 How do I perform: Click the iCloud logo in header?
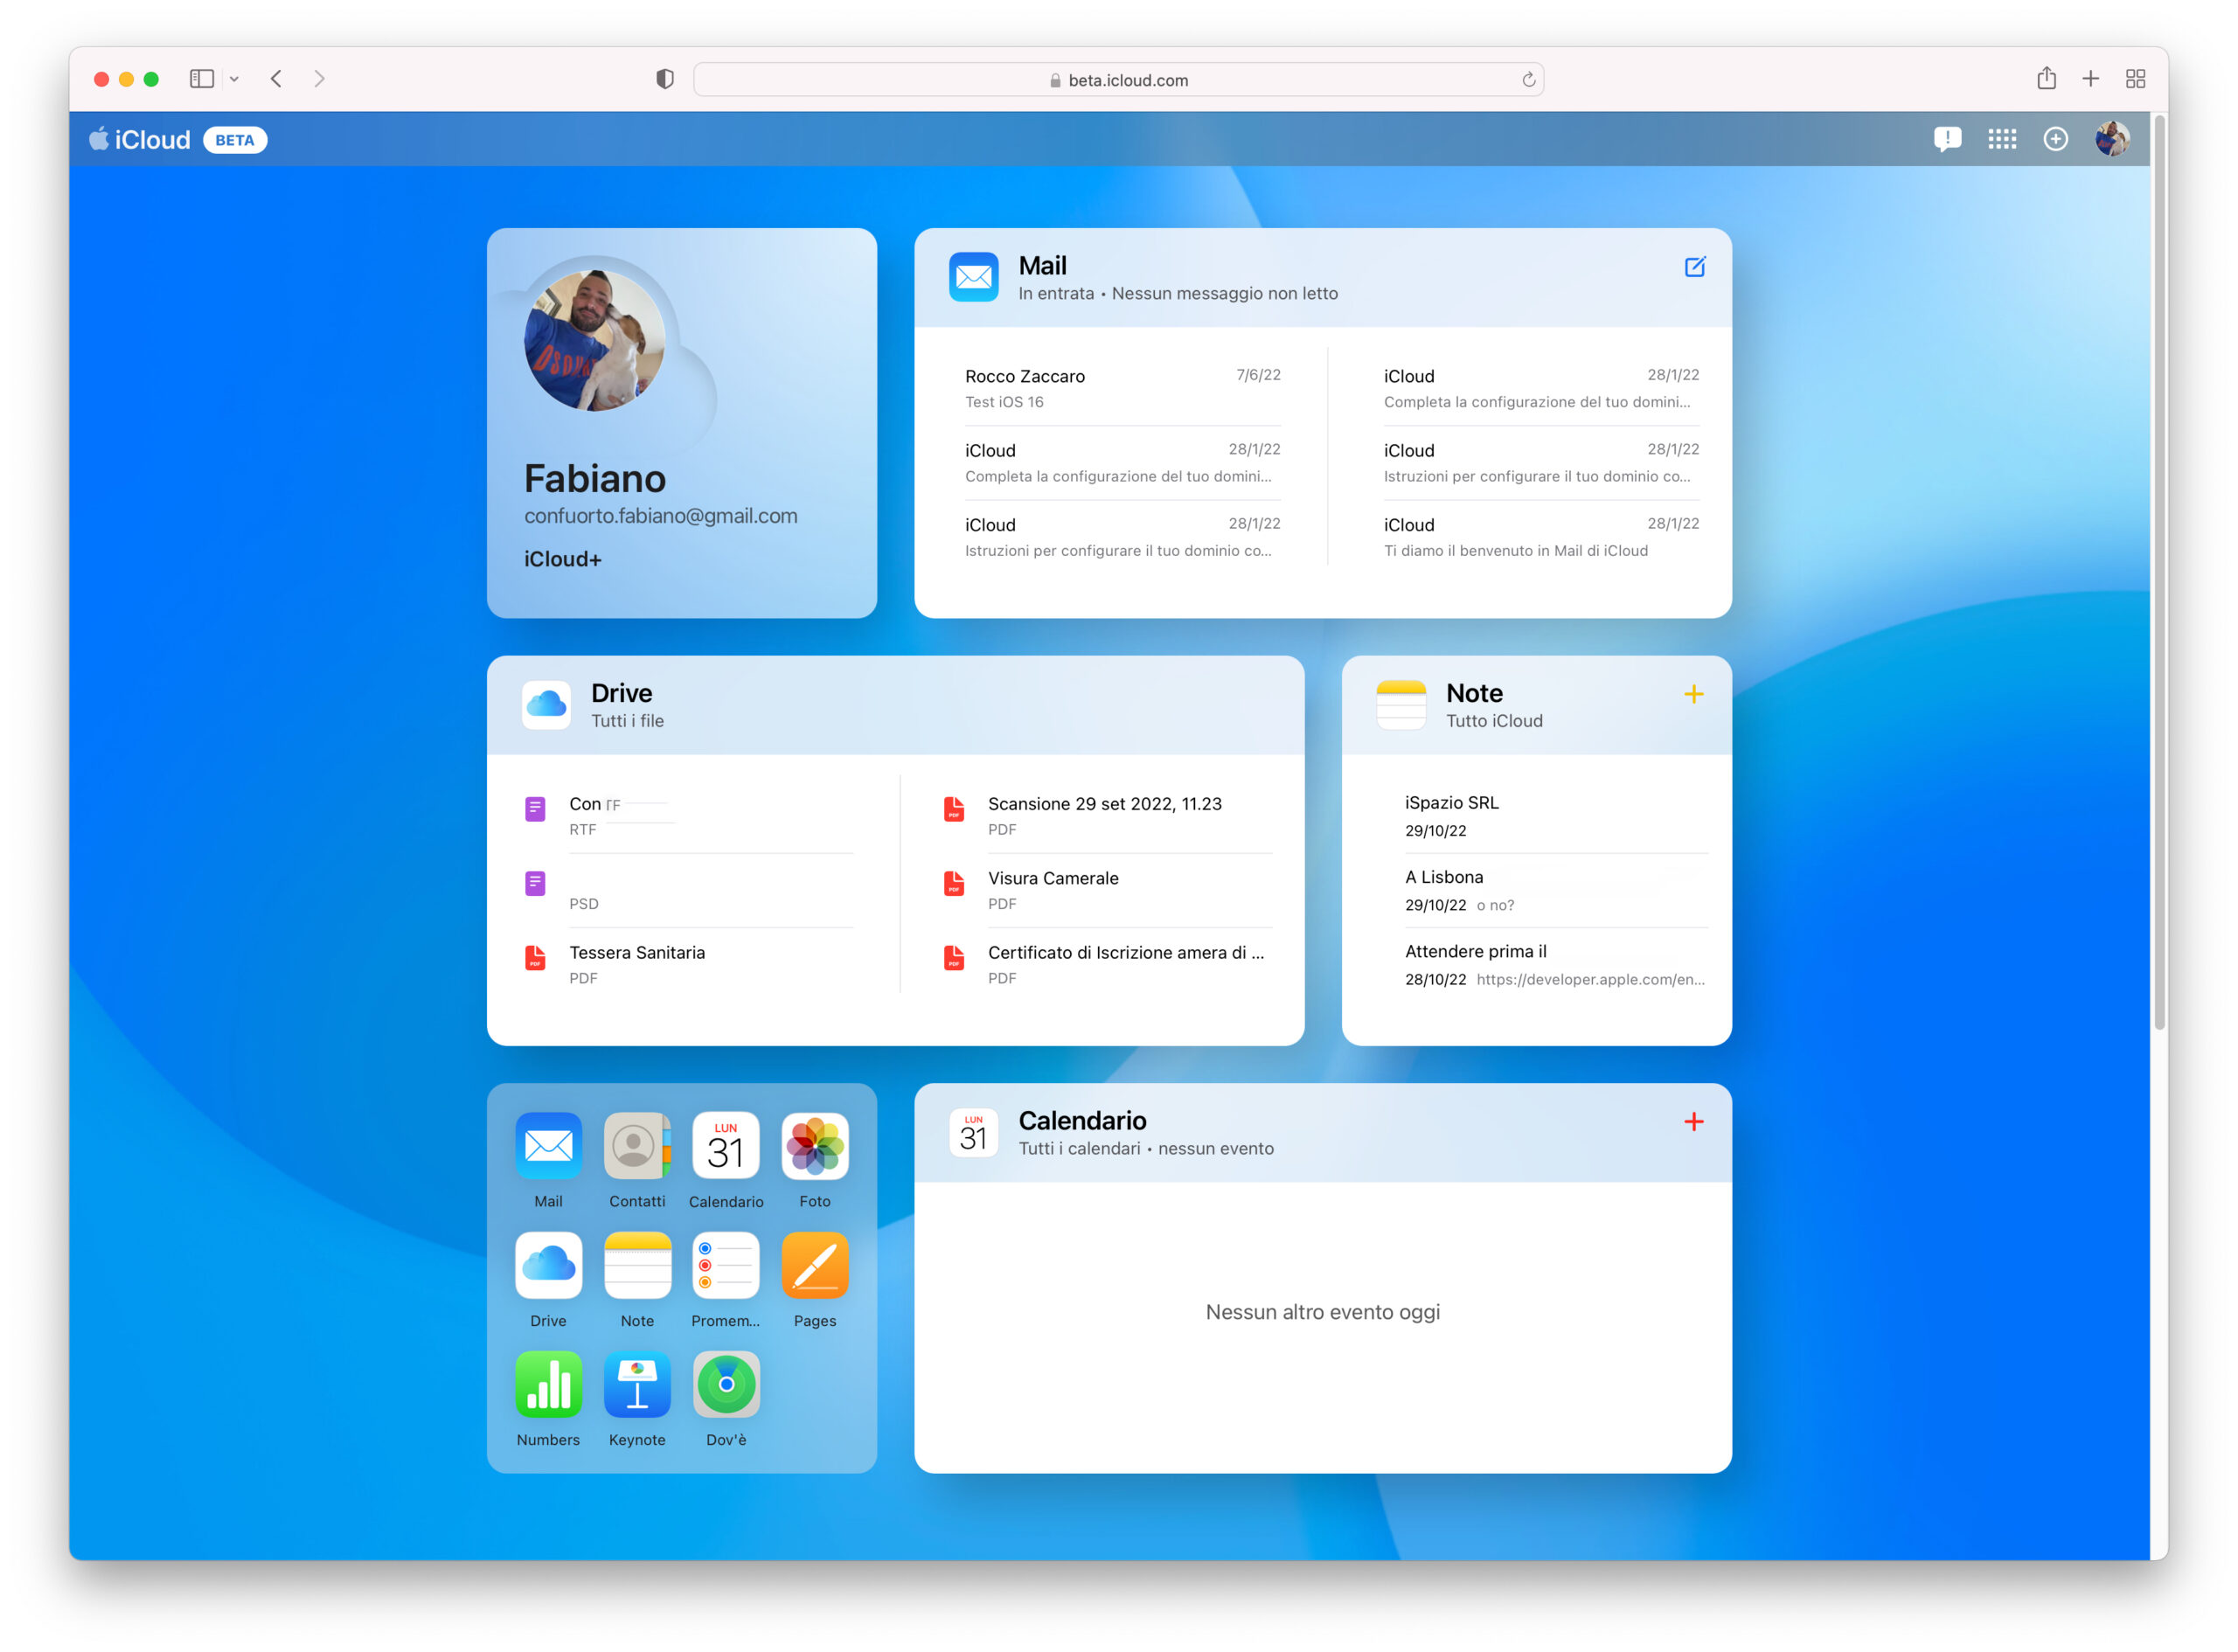pyautogui.click(x=140, y=140)
